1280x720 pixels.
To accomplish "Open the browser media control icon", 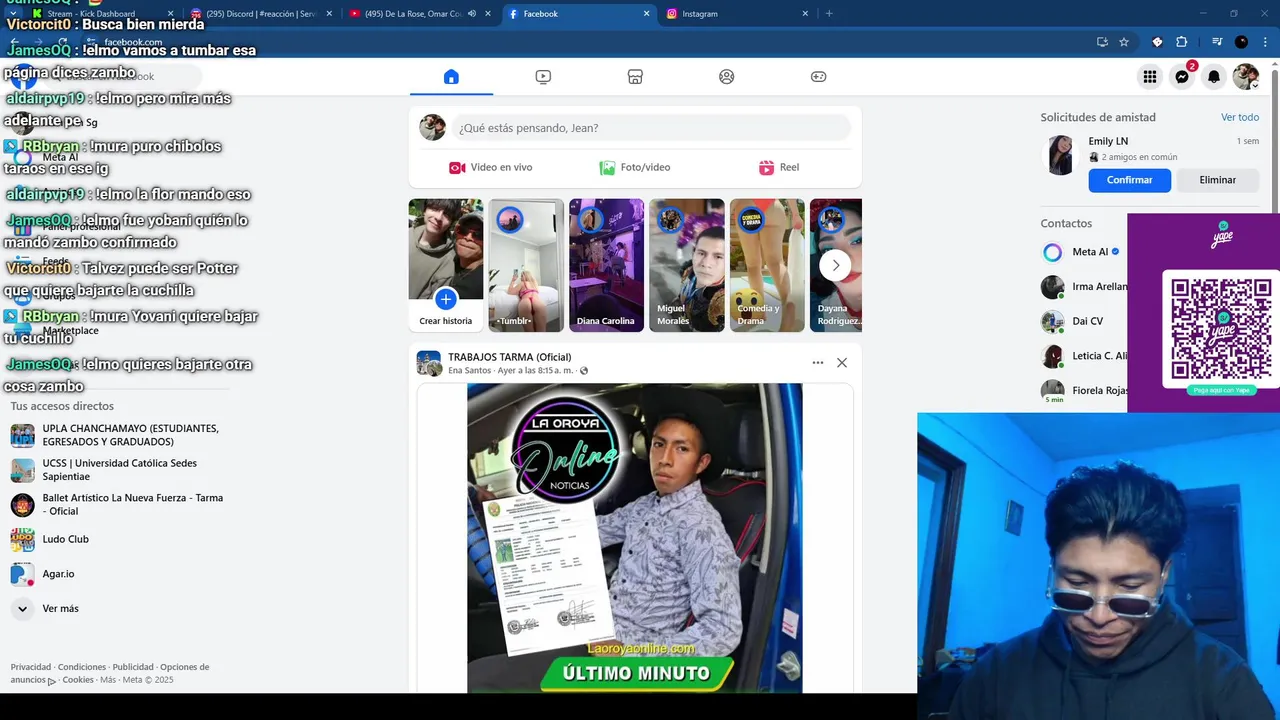I will coord(1217,42).
